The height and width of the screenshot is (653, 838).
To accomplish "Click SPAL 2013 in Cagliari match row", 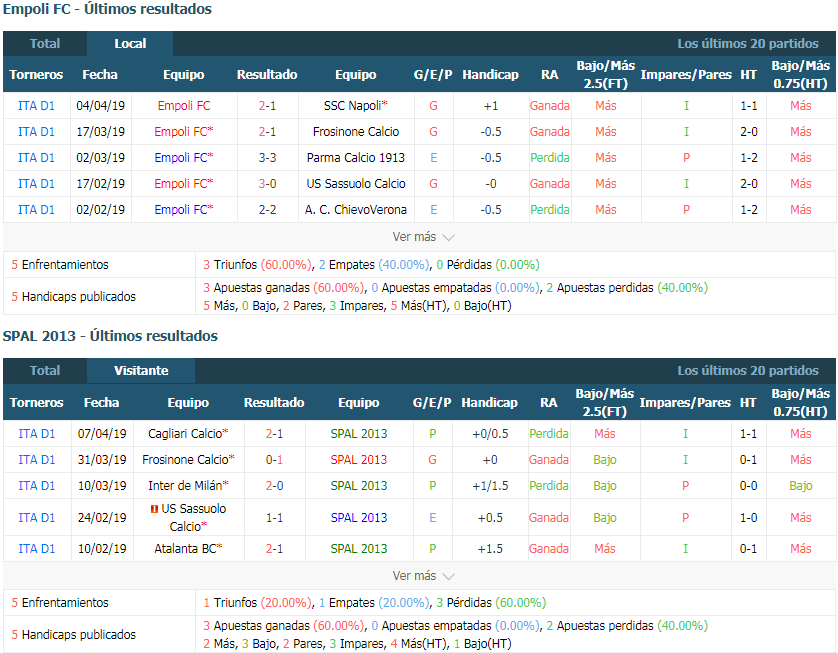I will tap(359, 433).
